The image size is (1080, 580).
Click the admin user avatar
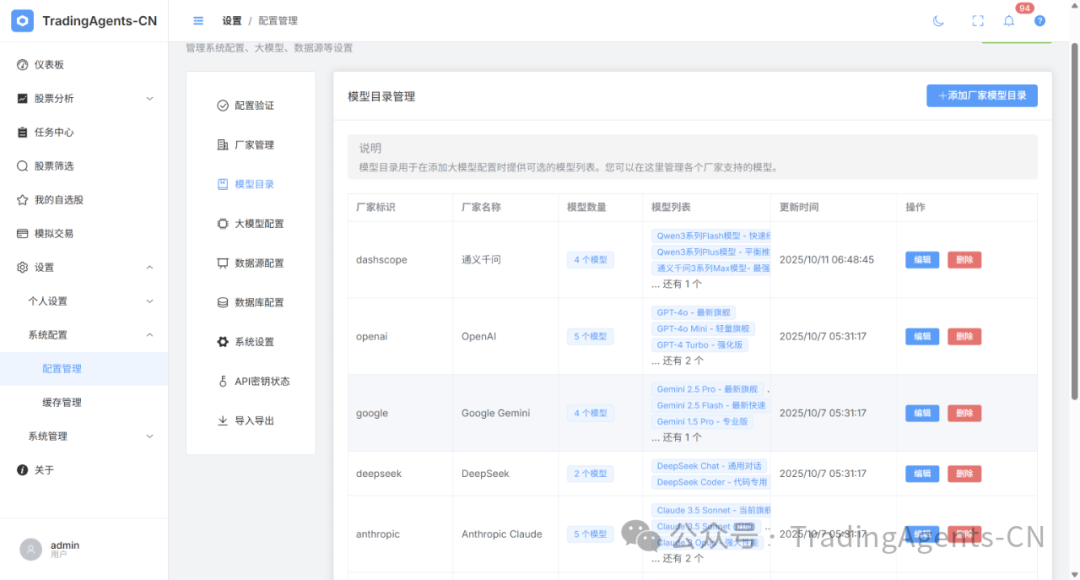31,549
